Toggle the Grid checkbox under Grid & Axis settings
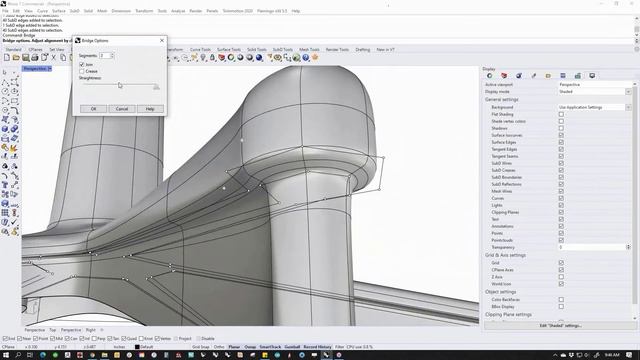Image resolution: width=640 pixels, height=360 pixels. (x=561, y=263)
